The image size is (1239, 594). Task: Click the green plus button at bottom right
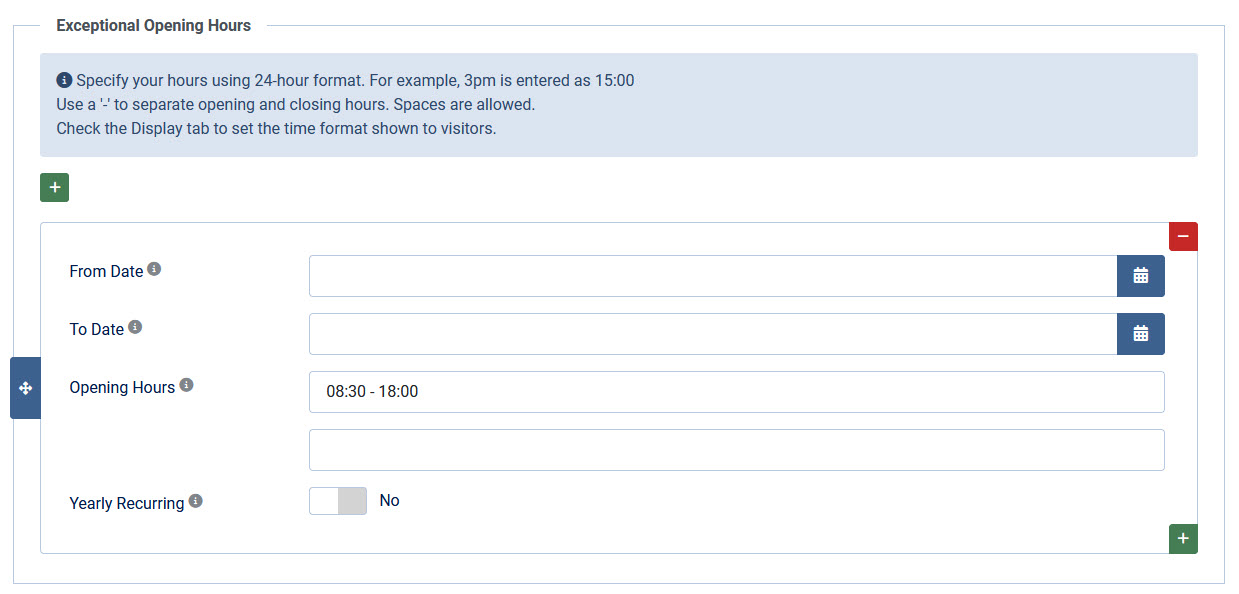[x=1183, y=539]
